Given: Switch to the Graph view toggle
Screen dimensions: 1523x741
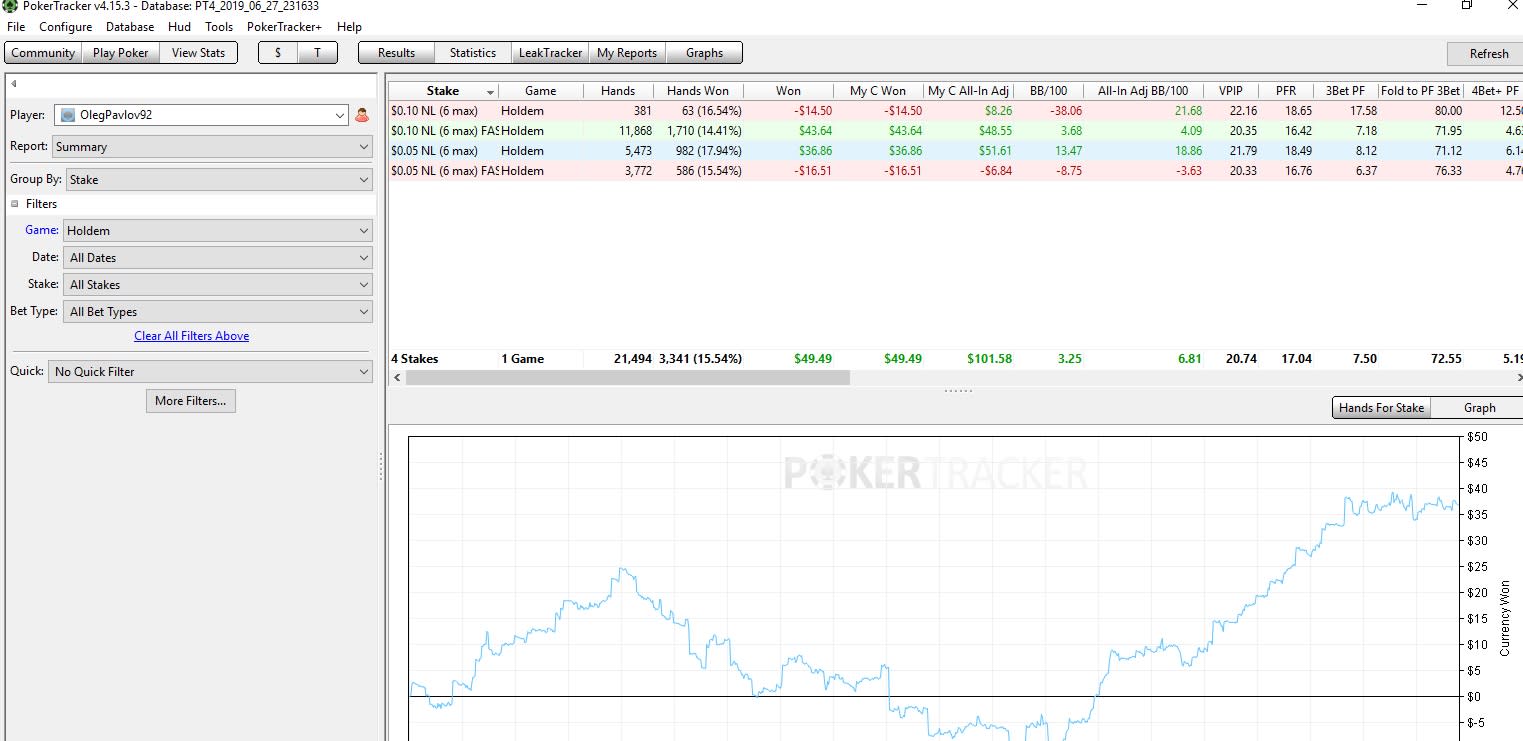Looking at the screenshot, I should coord(1479,408).
